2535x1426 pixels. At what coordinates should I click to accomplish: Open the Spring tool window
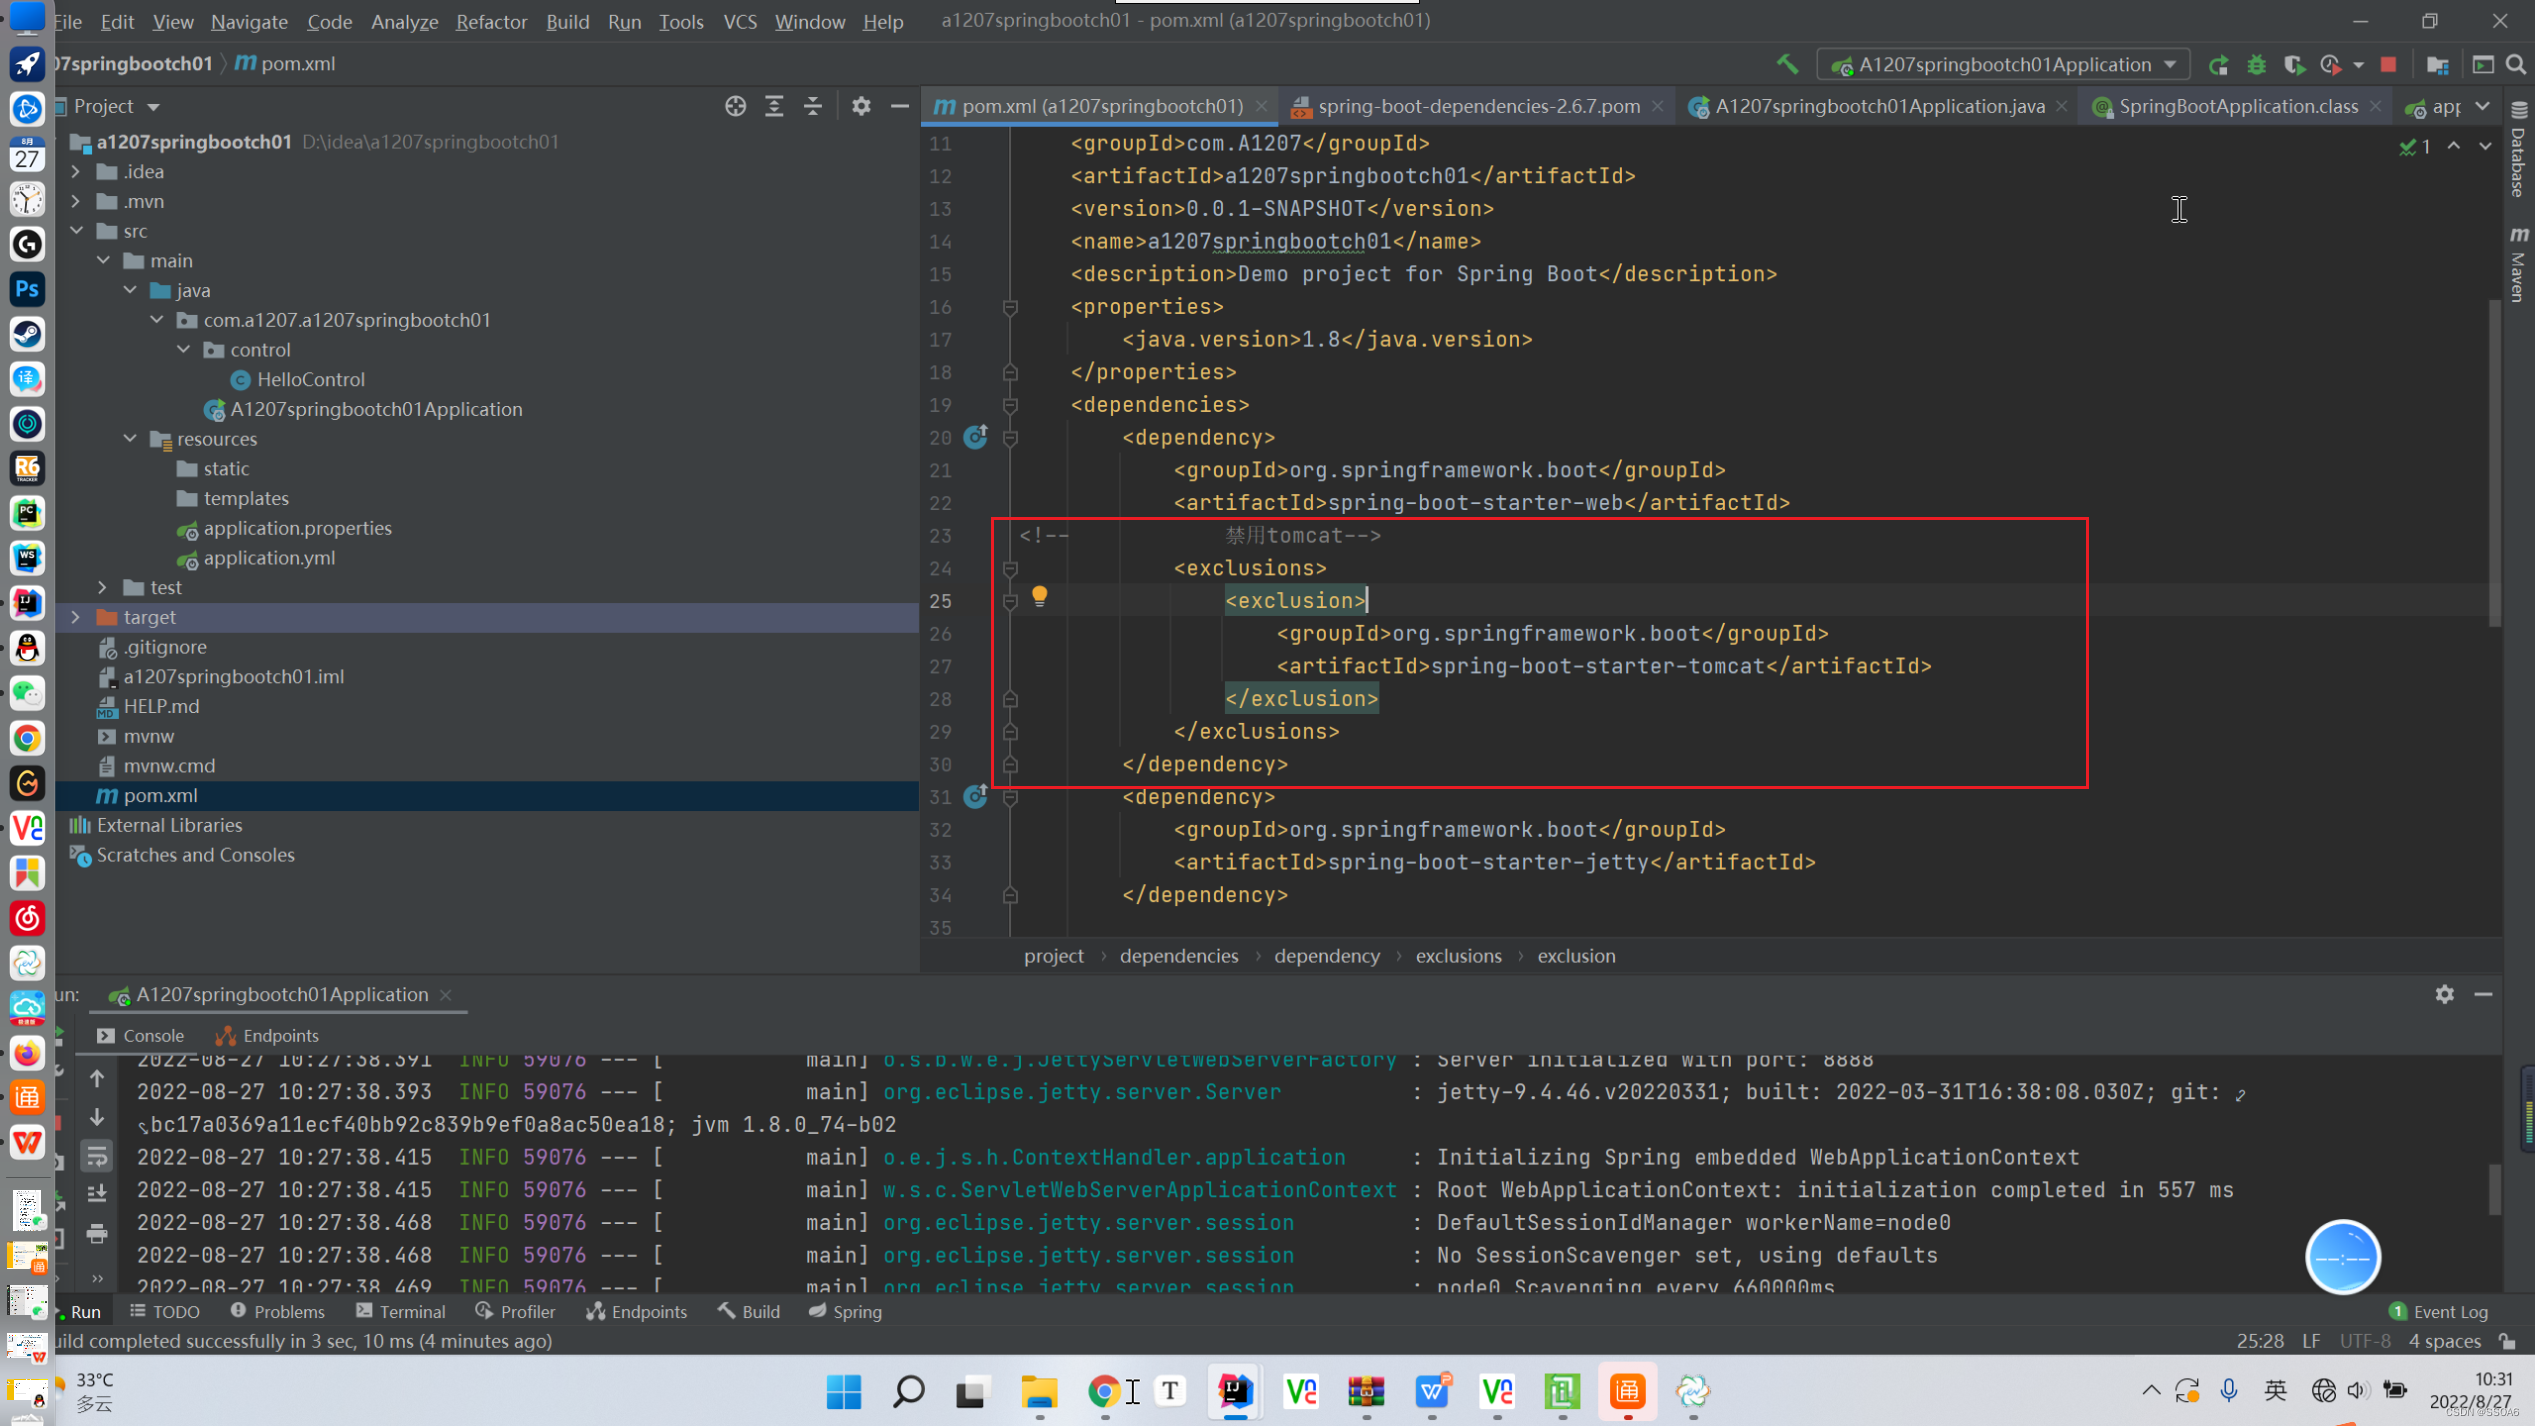(845, 1311)
